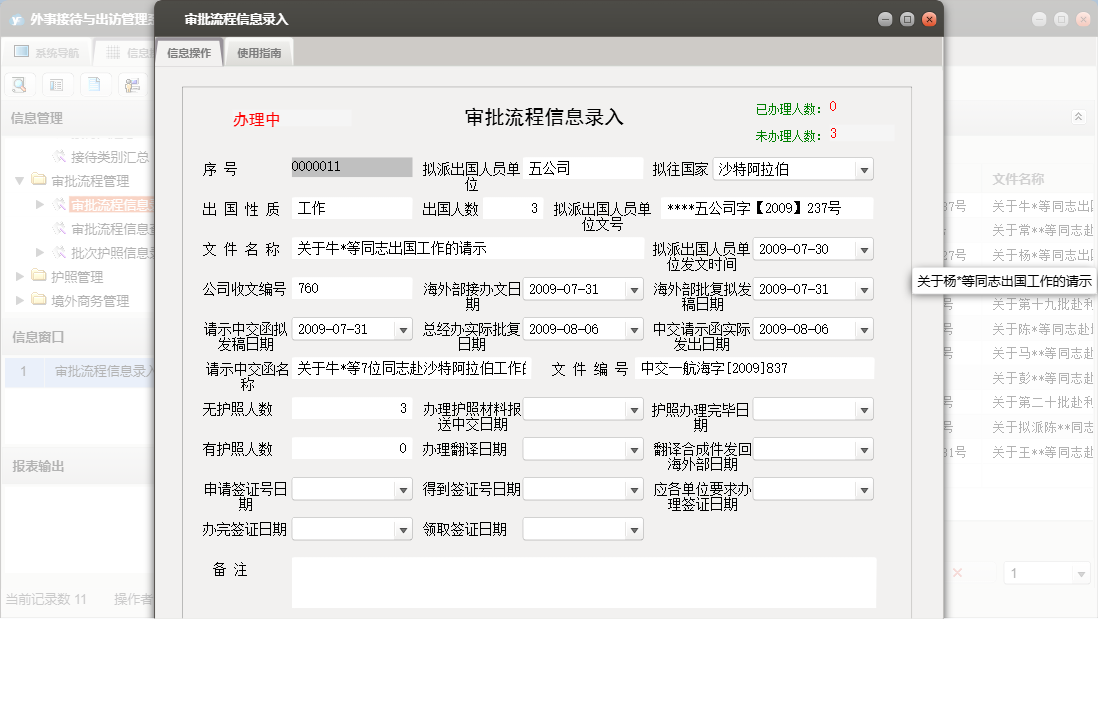Select the search/magnifier tool icon

point(20,84)
